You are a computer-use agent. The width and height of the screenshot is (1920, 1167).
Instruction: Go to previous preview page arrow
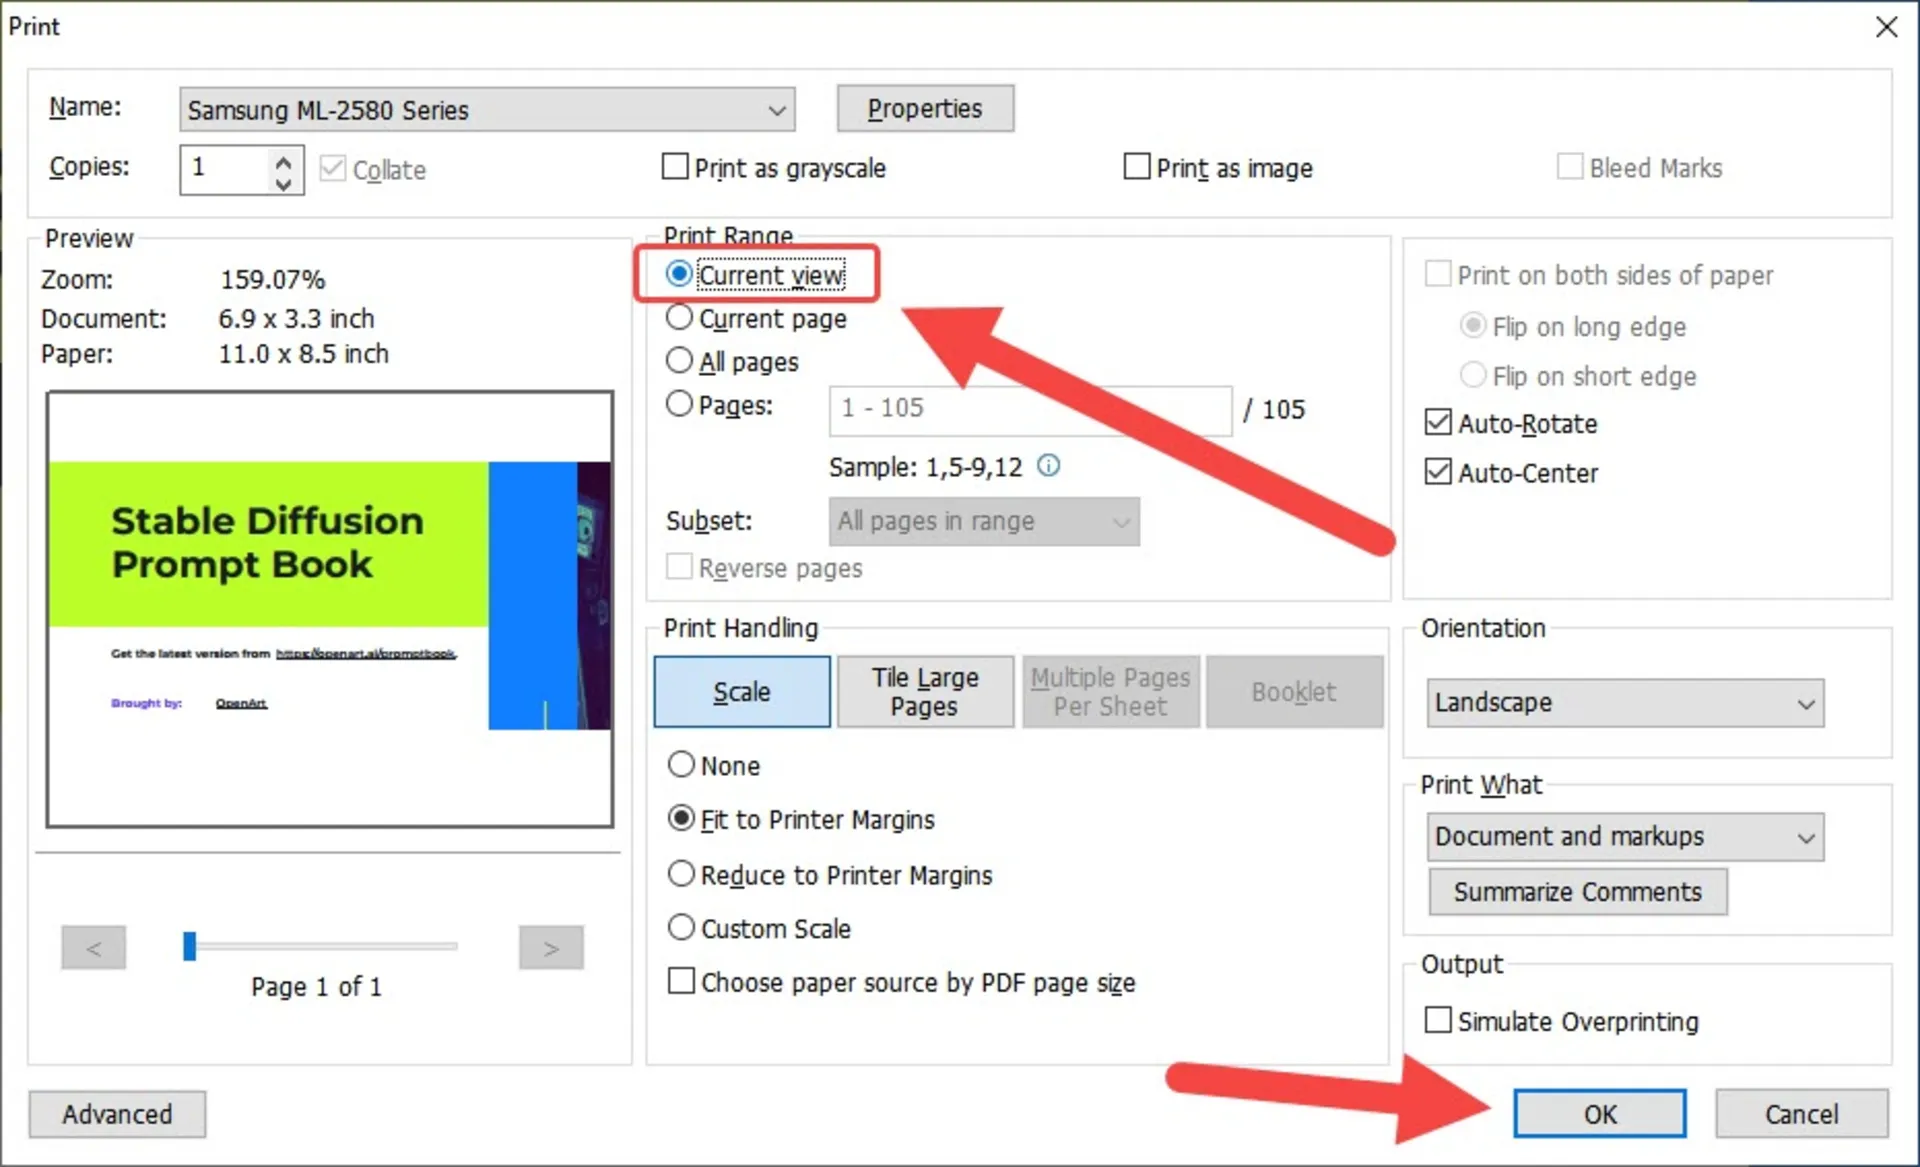tap(94, 948)
